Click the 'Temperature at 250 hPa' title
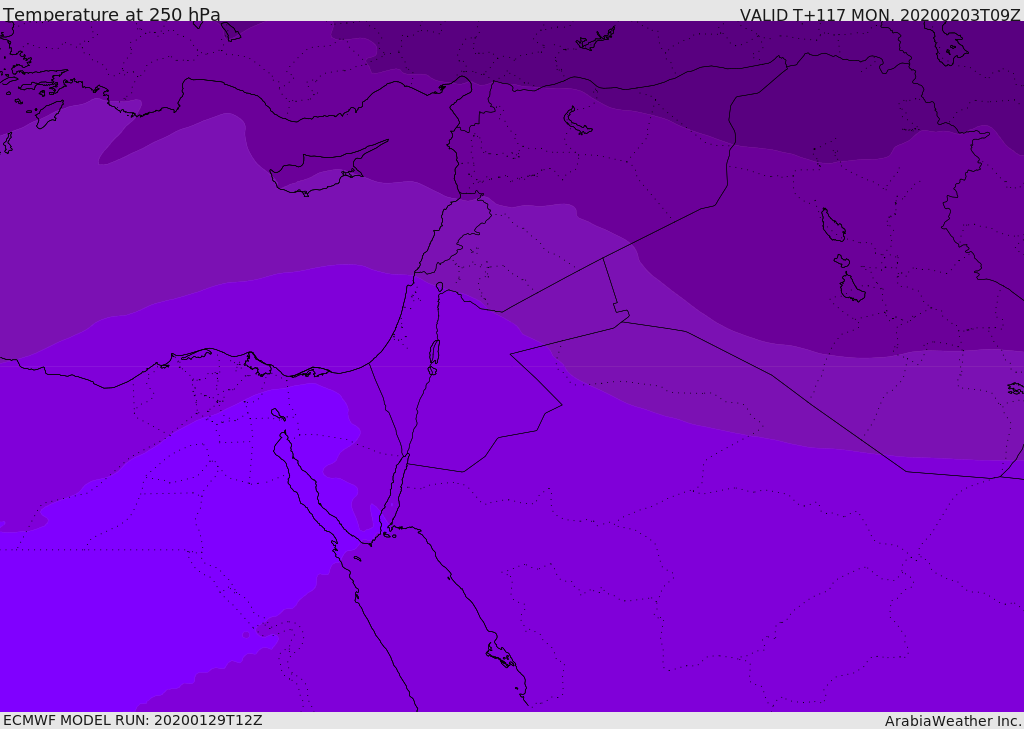1024x729 pixels. 112,14
